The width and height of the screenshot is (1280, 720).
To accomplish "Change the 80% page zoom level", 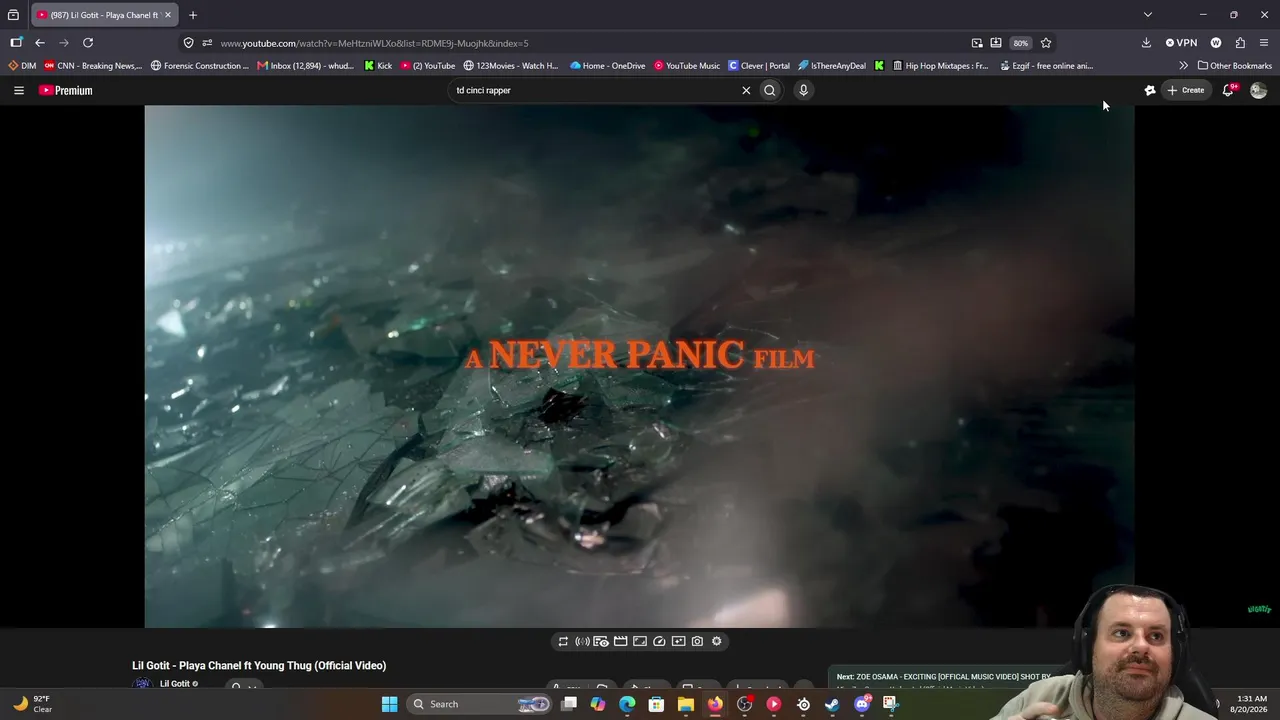I will [1020, 43].
